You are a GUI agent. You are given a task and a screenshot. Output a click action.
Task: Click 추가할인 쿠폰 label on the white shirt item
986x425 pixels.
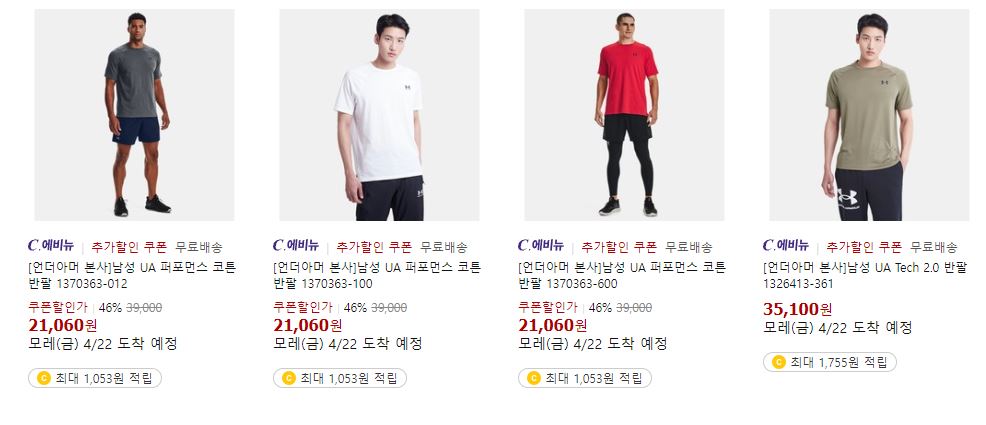click(x=374, y=247)
